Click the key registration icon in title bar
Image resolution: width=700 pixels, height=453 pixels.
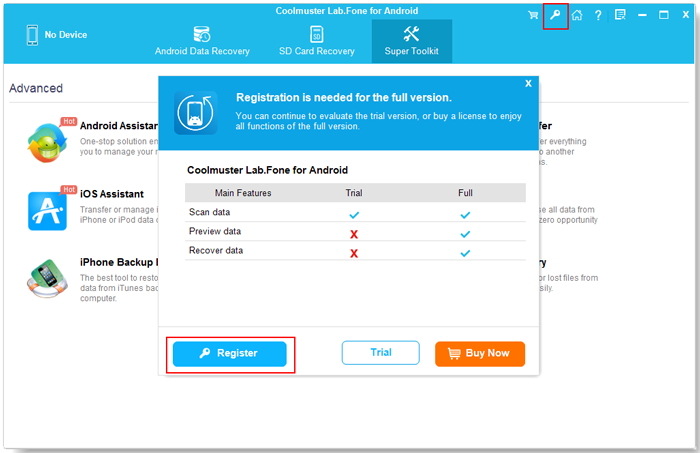(555, 15)
